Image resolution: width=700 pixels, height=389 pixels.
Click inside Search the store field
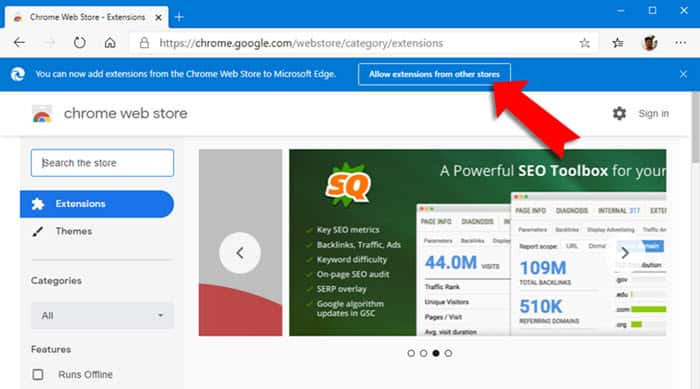(102, 163)
